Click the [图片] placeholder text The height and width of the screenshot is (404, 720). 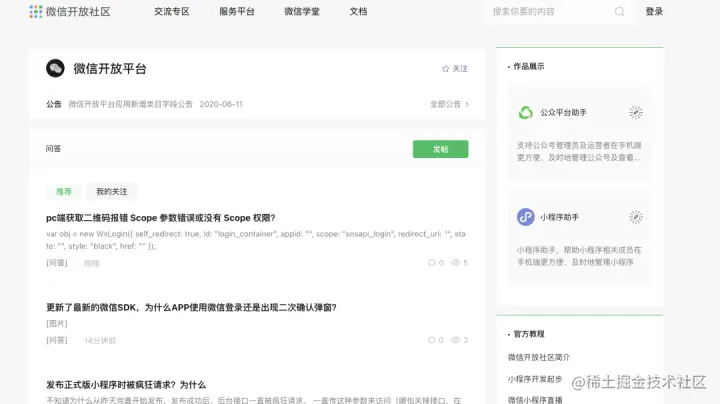pos(57,323)
